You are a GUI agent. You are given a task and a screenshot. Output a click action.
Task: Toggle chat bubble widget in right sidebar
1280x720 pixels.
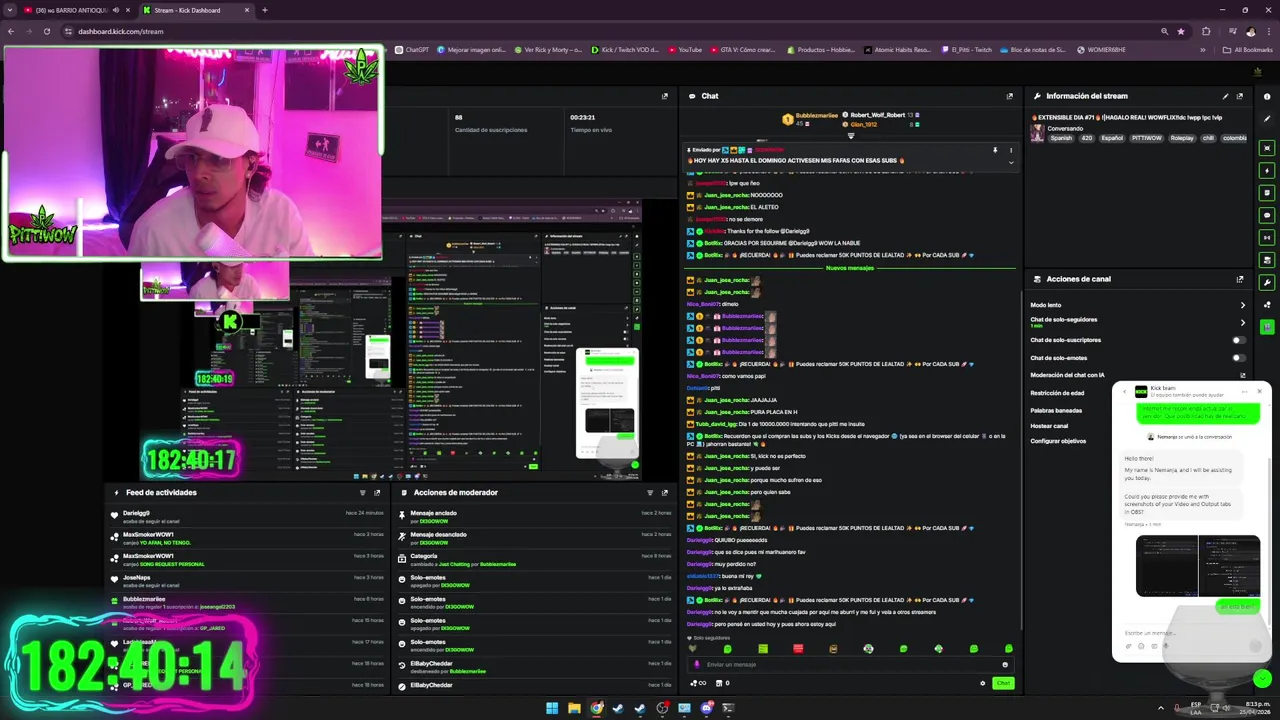(1268, 215)
